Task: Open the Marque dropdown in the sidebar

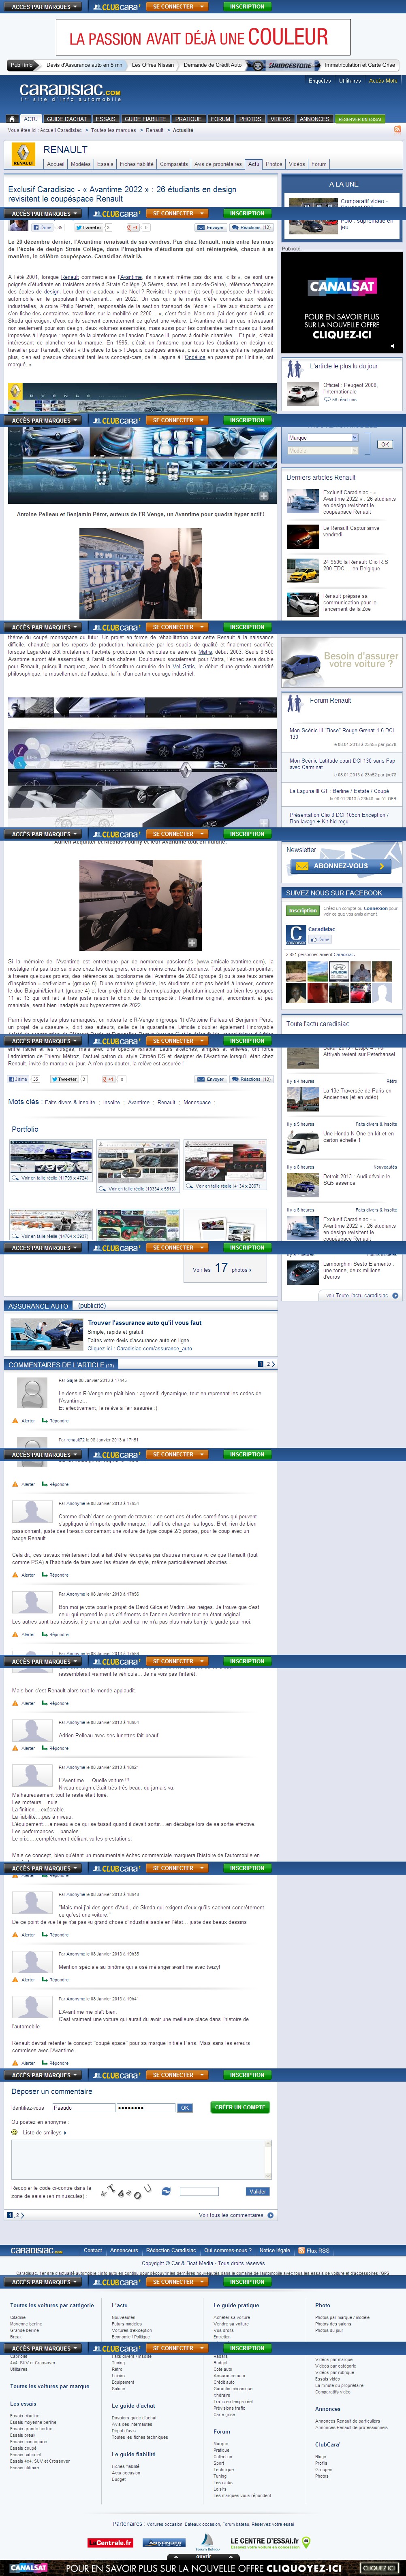Action: [322, 438]
